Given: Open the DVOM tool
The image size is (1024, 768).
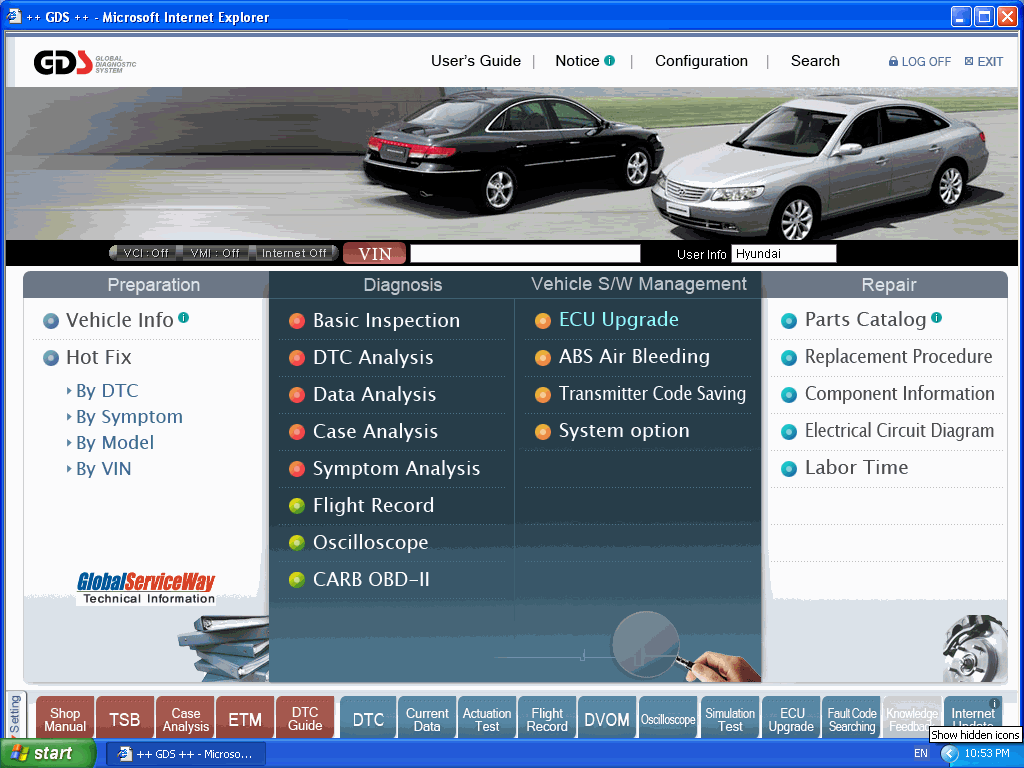Looking at the screenshot, I should [607, 717].
